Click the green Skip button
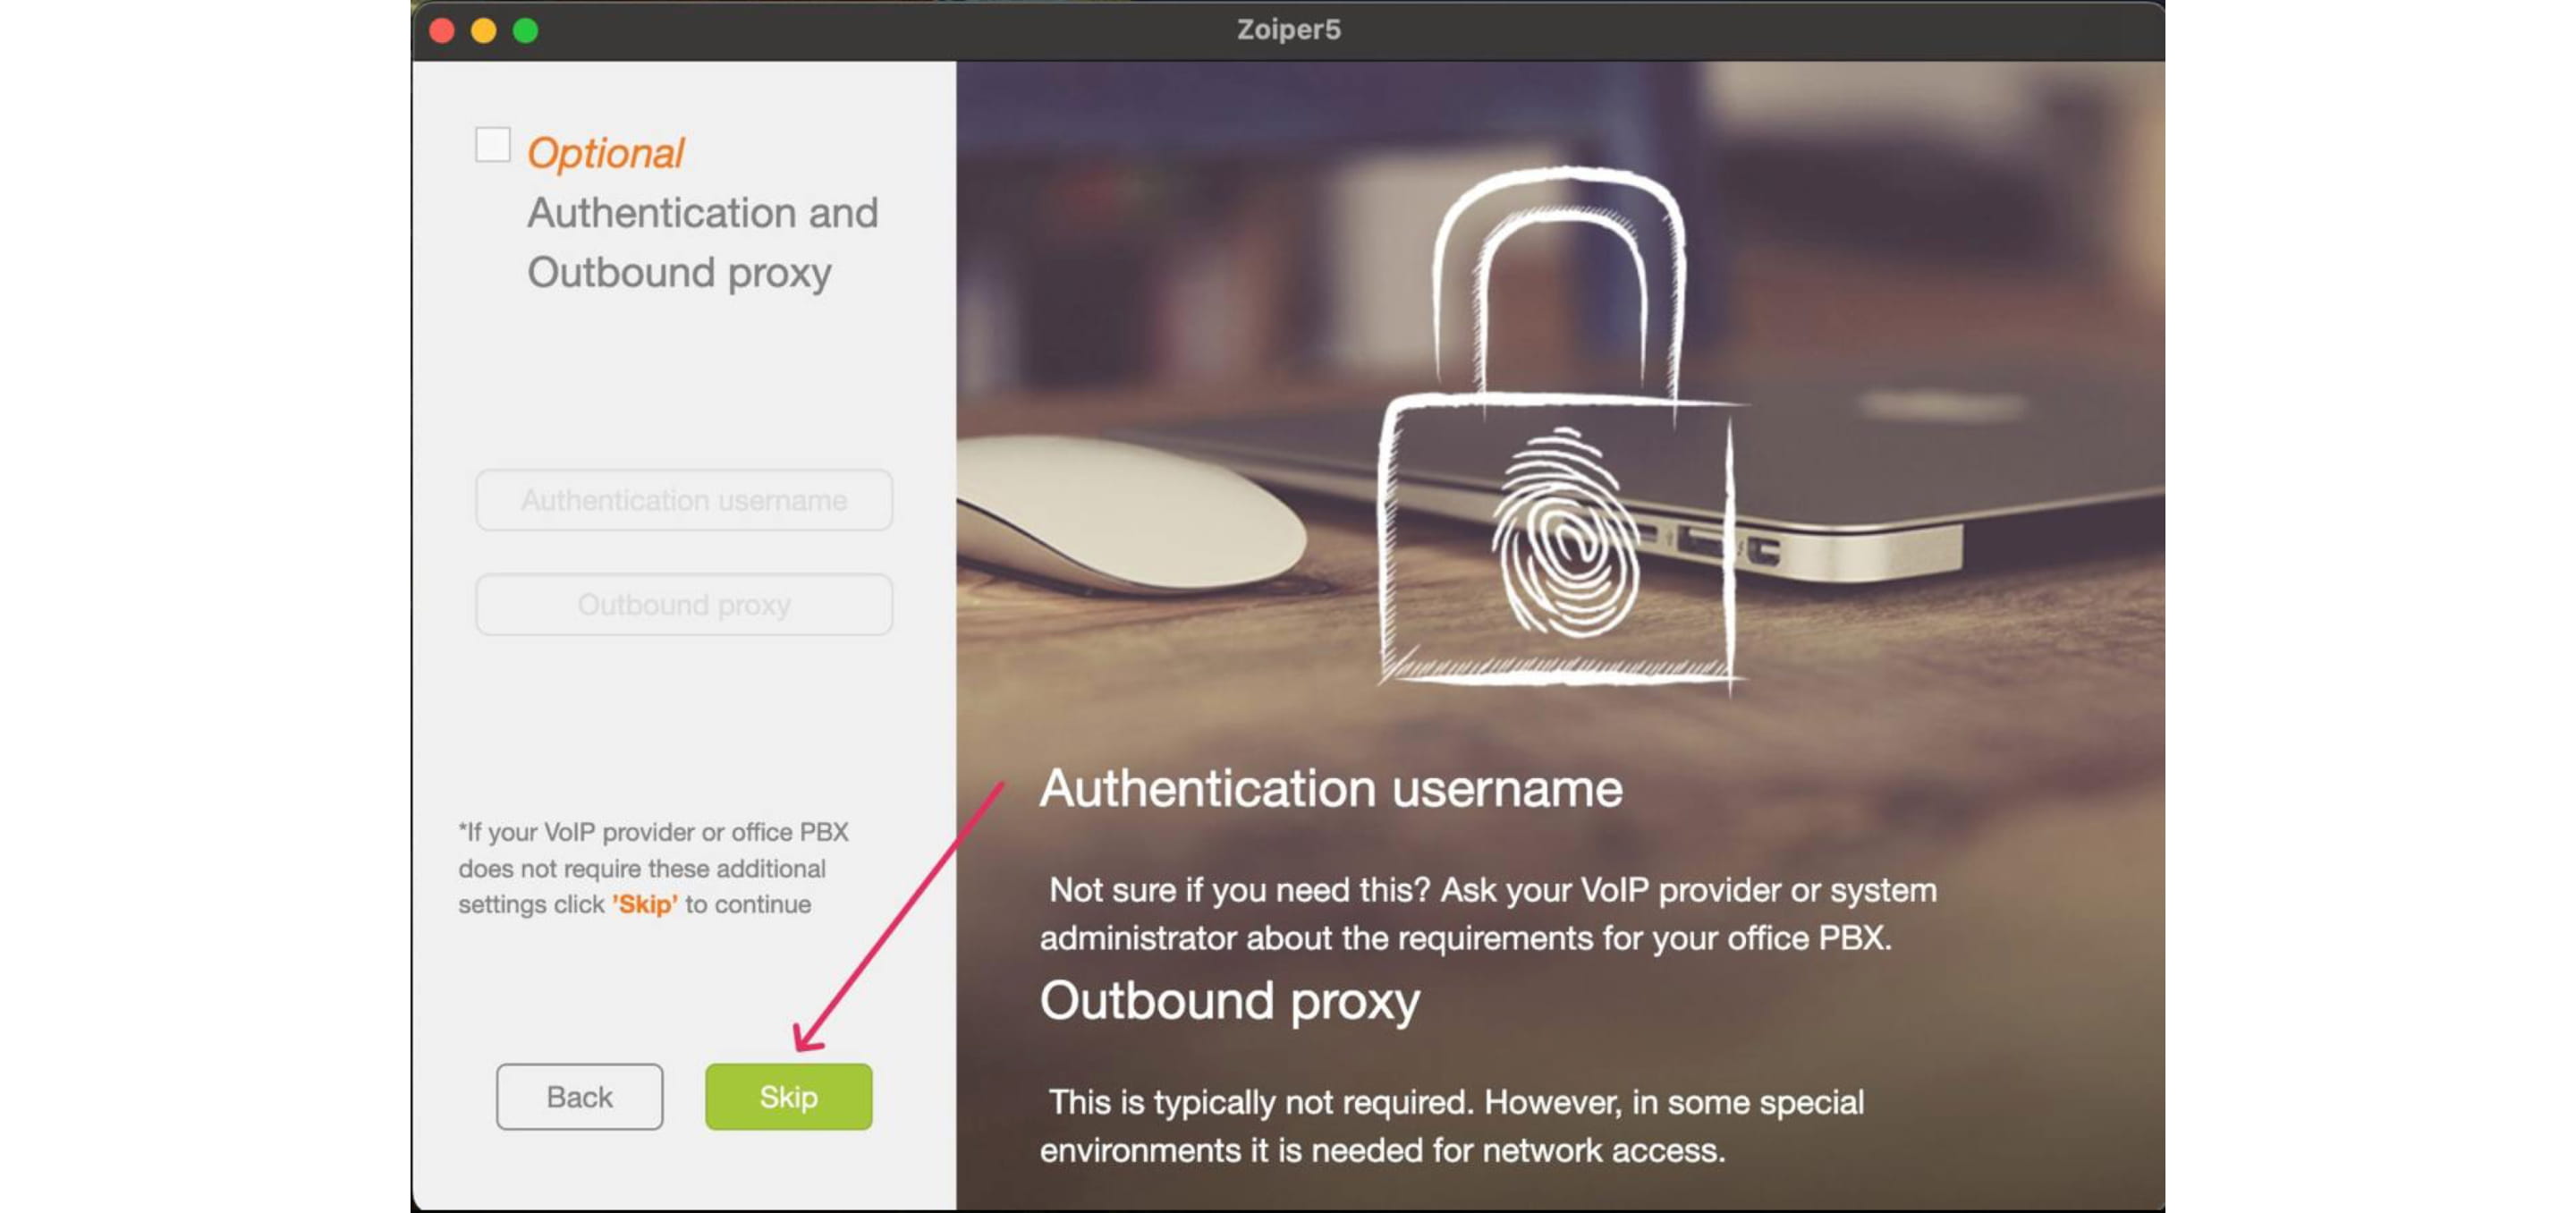 tap(788, 1097)
